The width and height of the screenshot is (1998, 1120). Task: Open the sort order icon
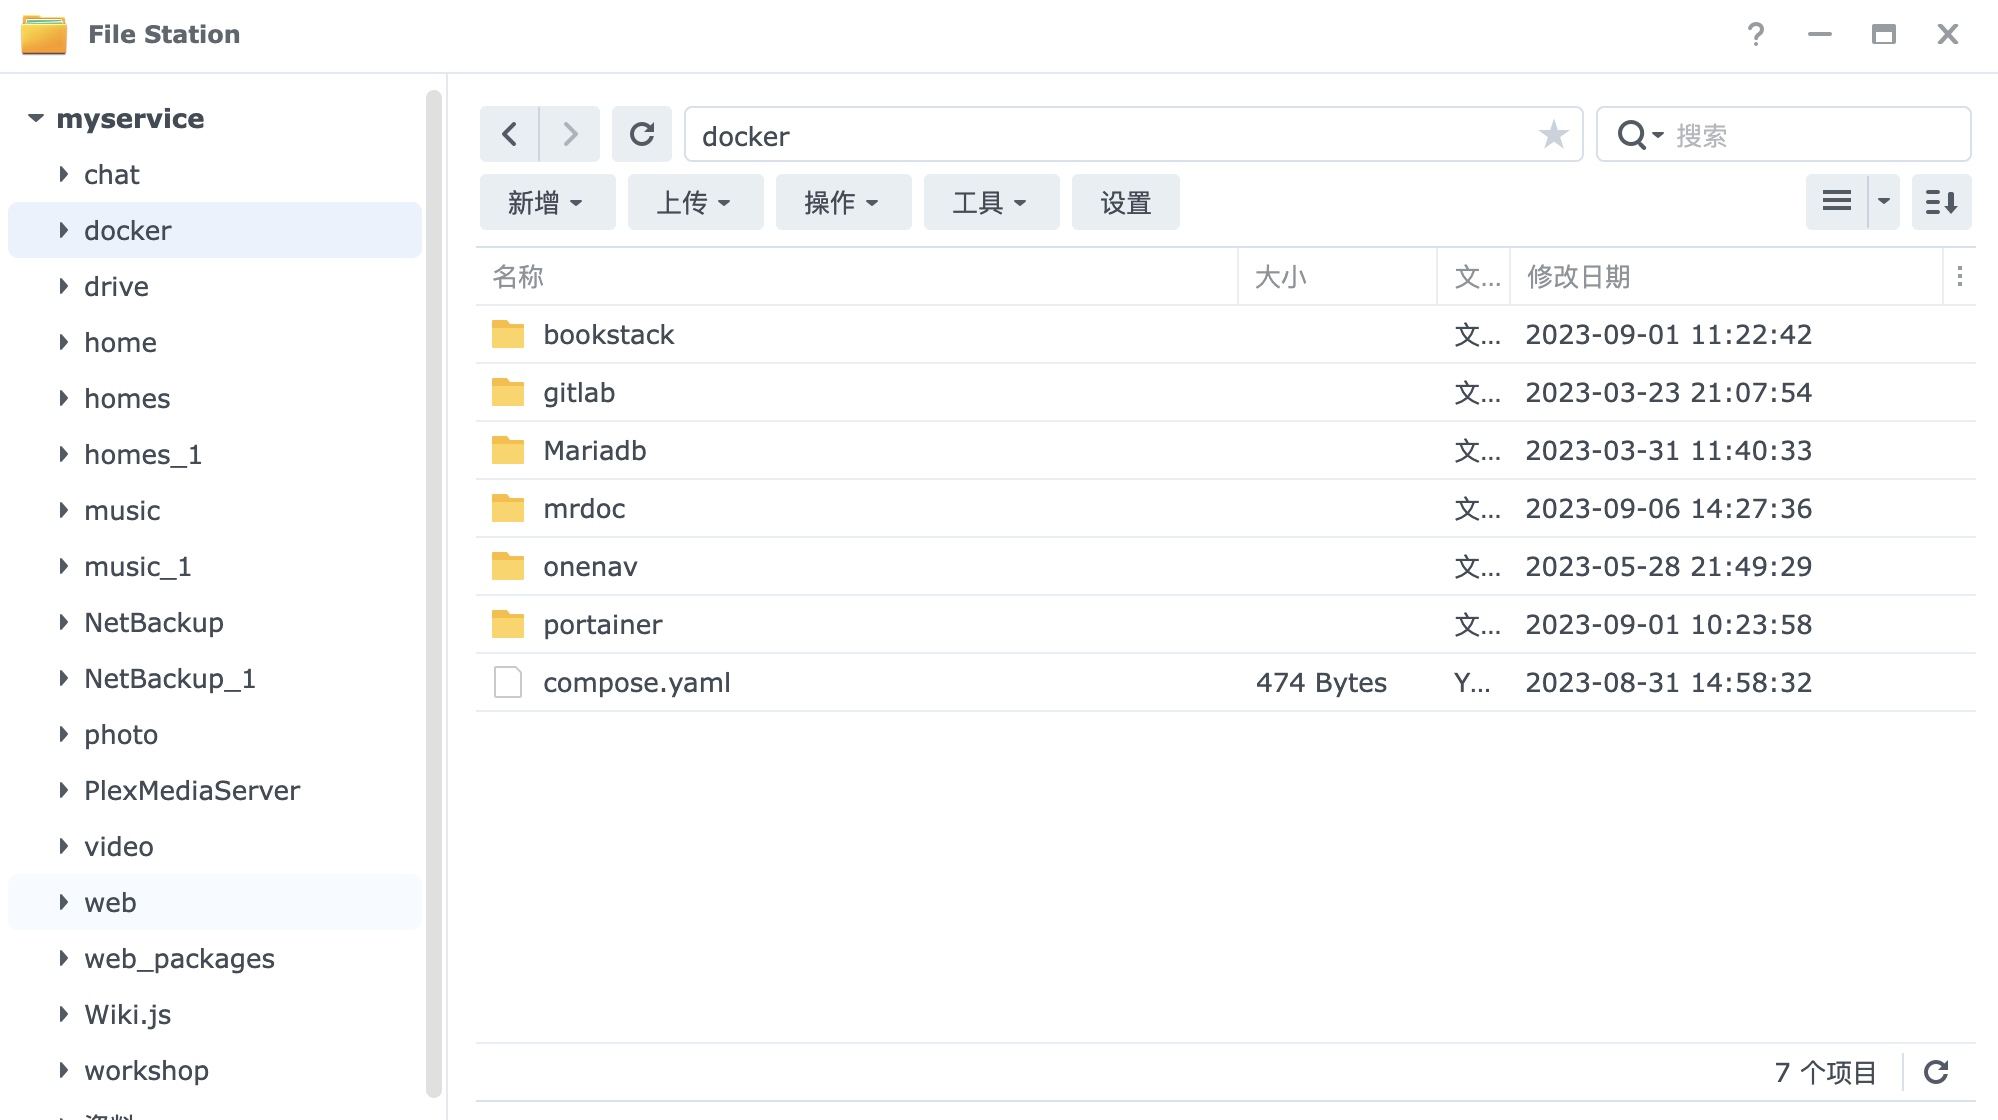coord(1941,202)
